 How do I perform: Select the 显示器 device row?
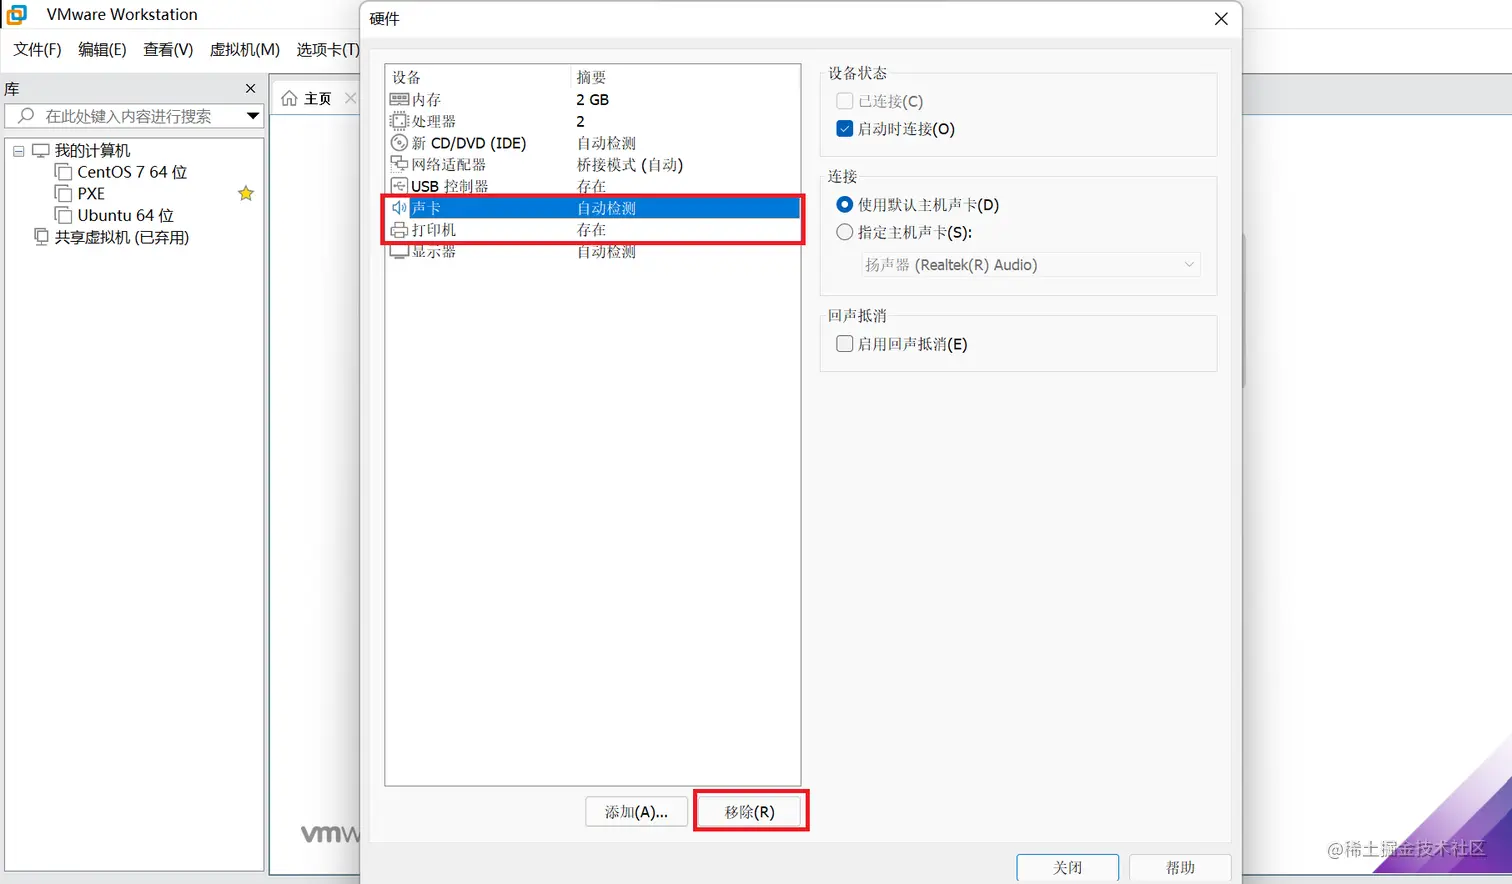tap(593, 252)
